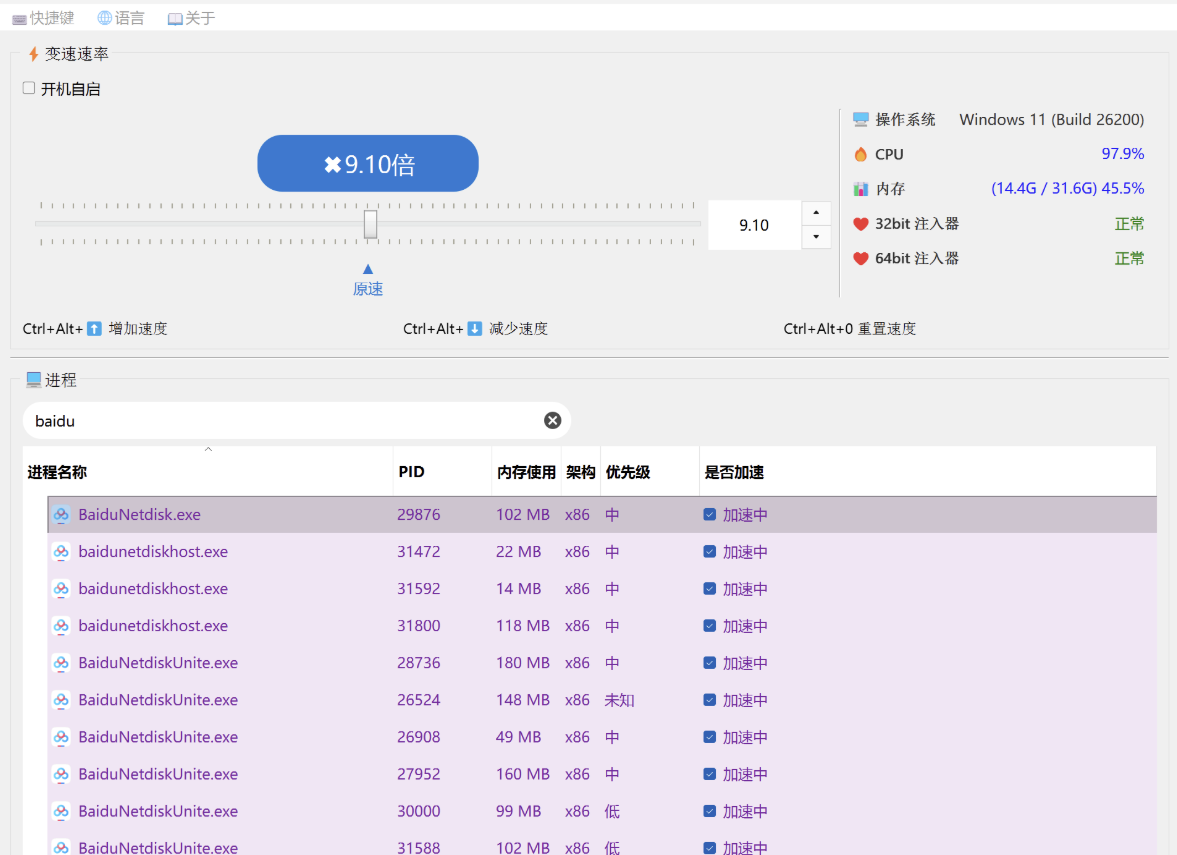Disable 加速中 for BaiduNetdiskUnite.exe PID 30000

tap(710, 811)
